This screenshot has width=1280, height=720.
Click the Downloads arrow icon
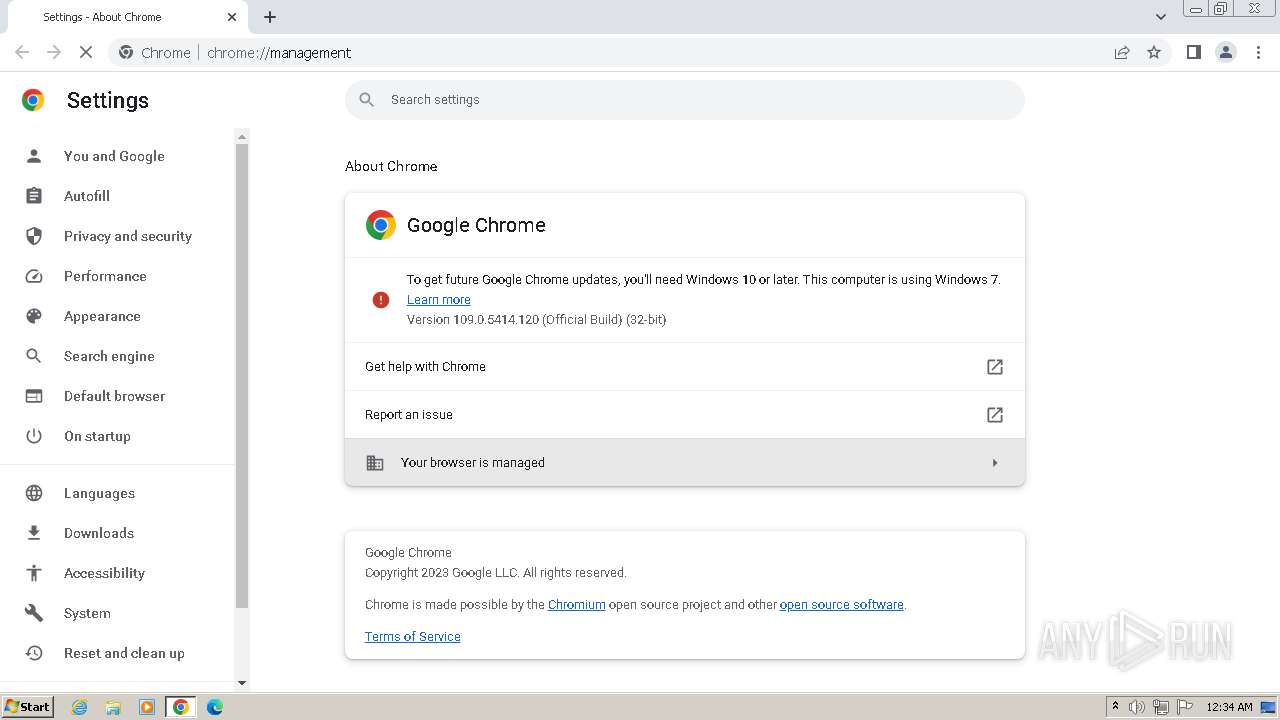(x=34, y=533)
